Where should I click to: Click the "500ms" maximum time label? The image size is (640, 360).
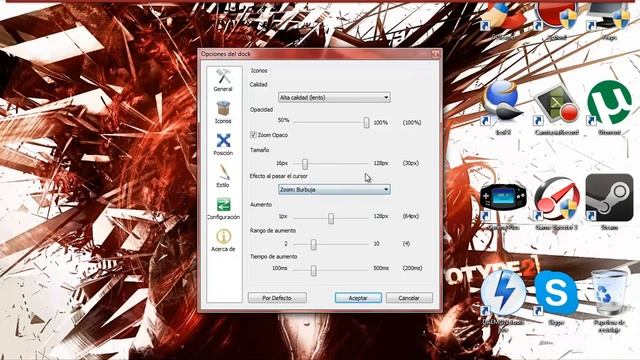(x=381, y=268)
